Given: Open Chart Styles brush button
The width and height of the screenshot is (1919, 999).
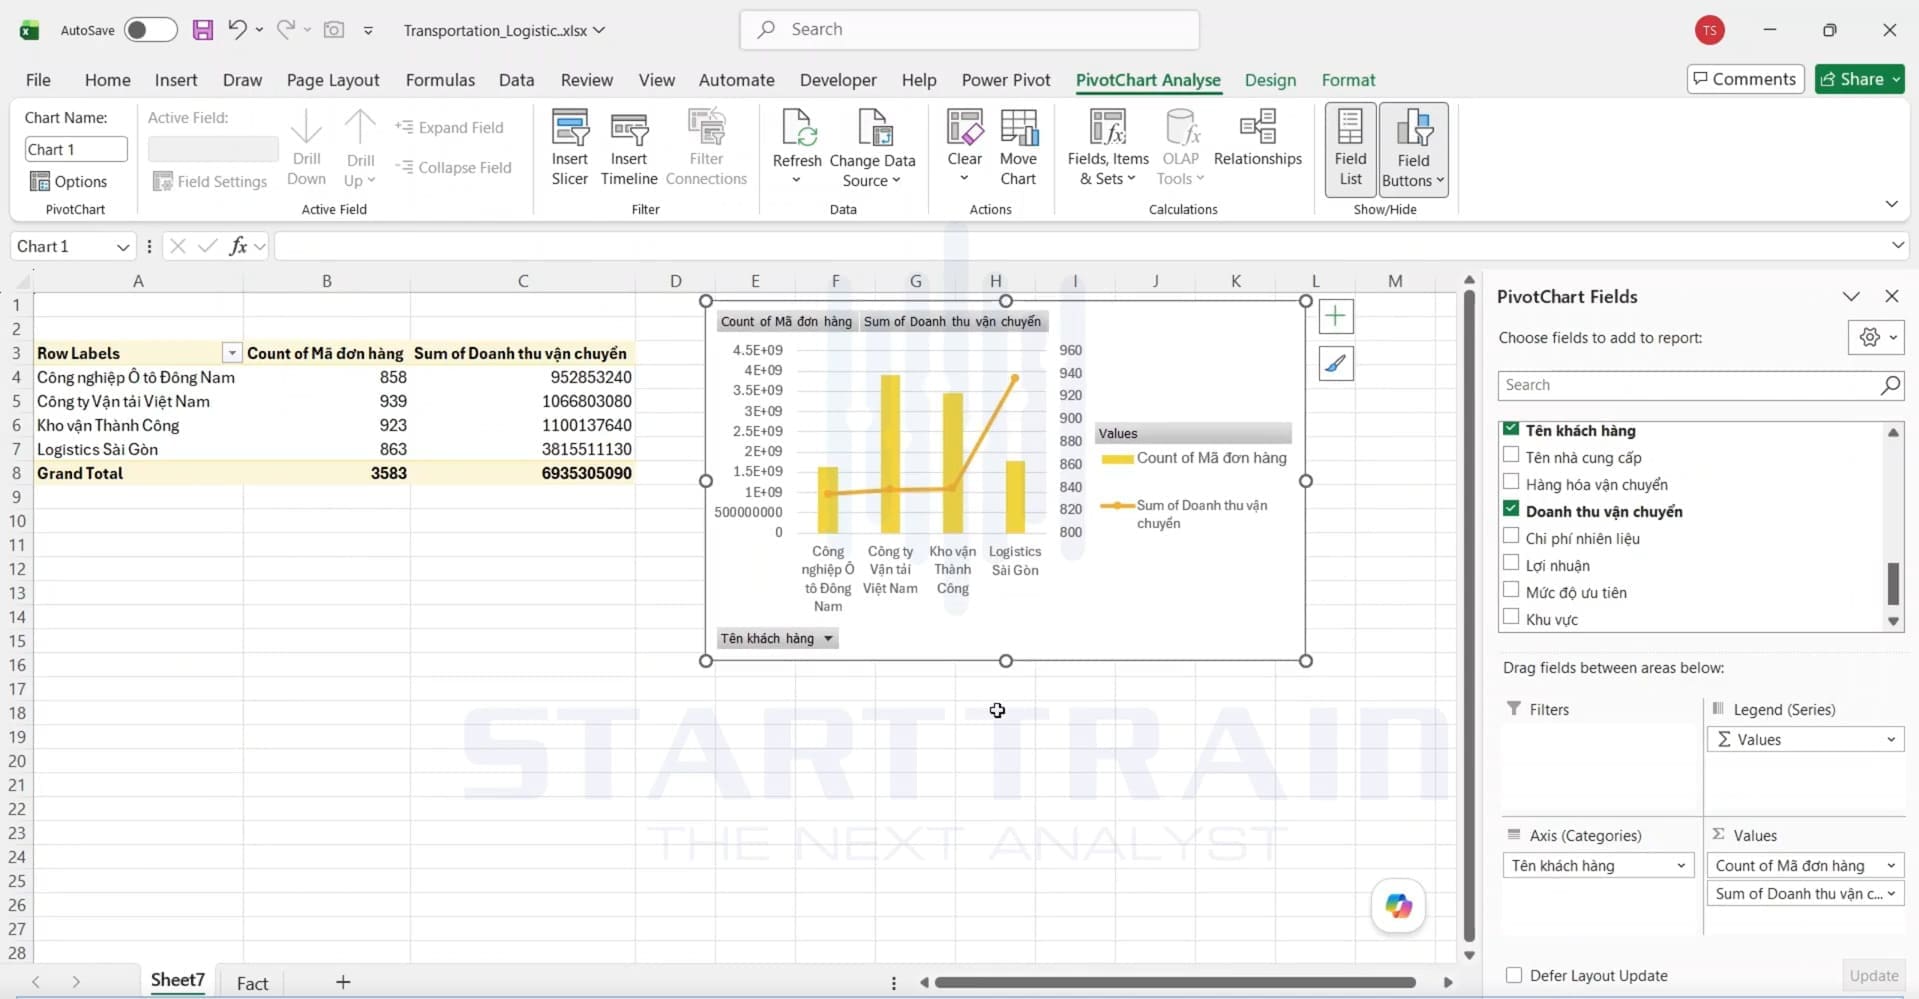Looking at the screenshot, I should point(1335,363).
